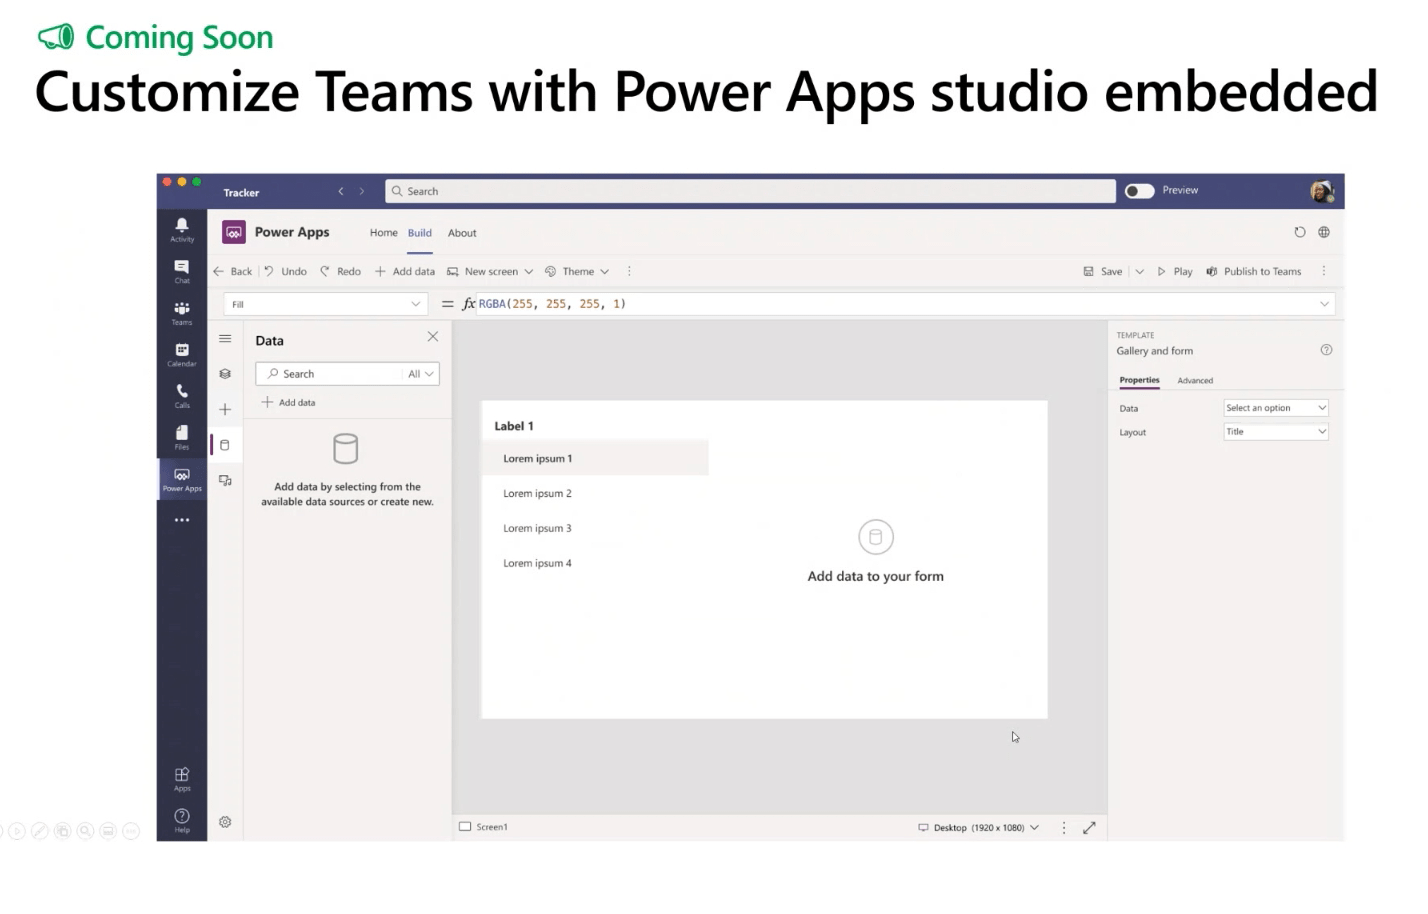Switch to Build tab
This screenshot has height=914, width=1428.
(420, 233)
